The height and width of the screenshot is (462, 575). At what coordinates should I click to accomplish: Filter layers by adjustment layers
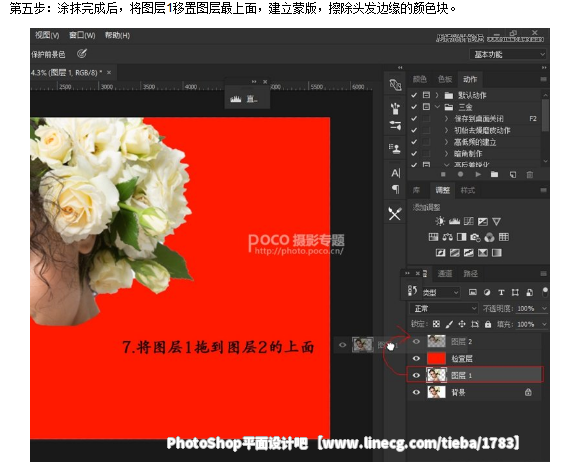coord(487,292)
